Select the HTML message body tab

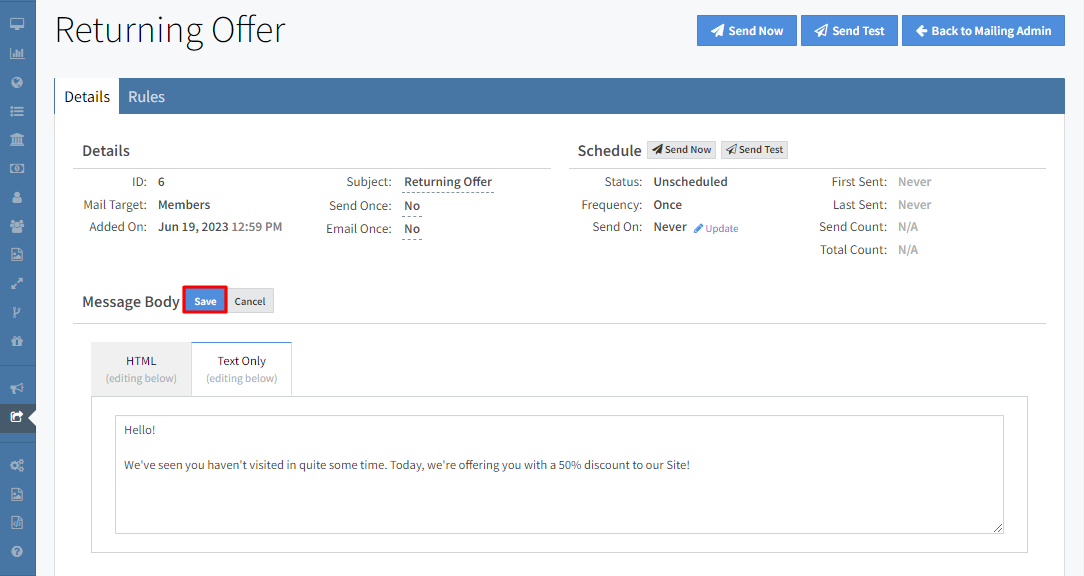(x=141, y=369)
